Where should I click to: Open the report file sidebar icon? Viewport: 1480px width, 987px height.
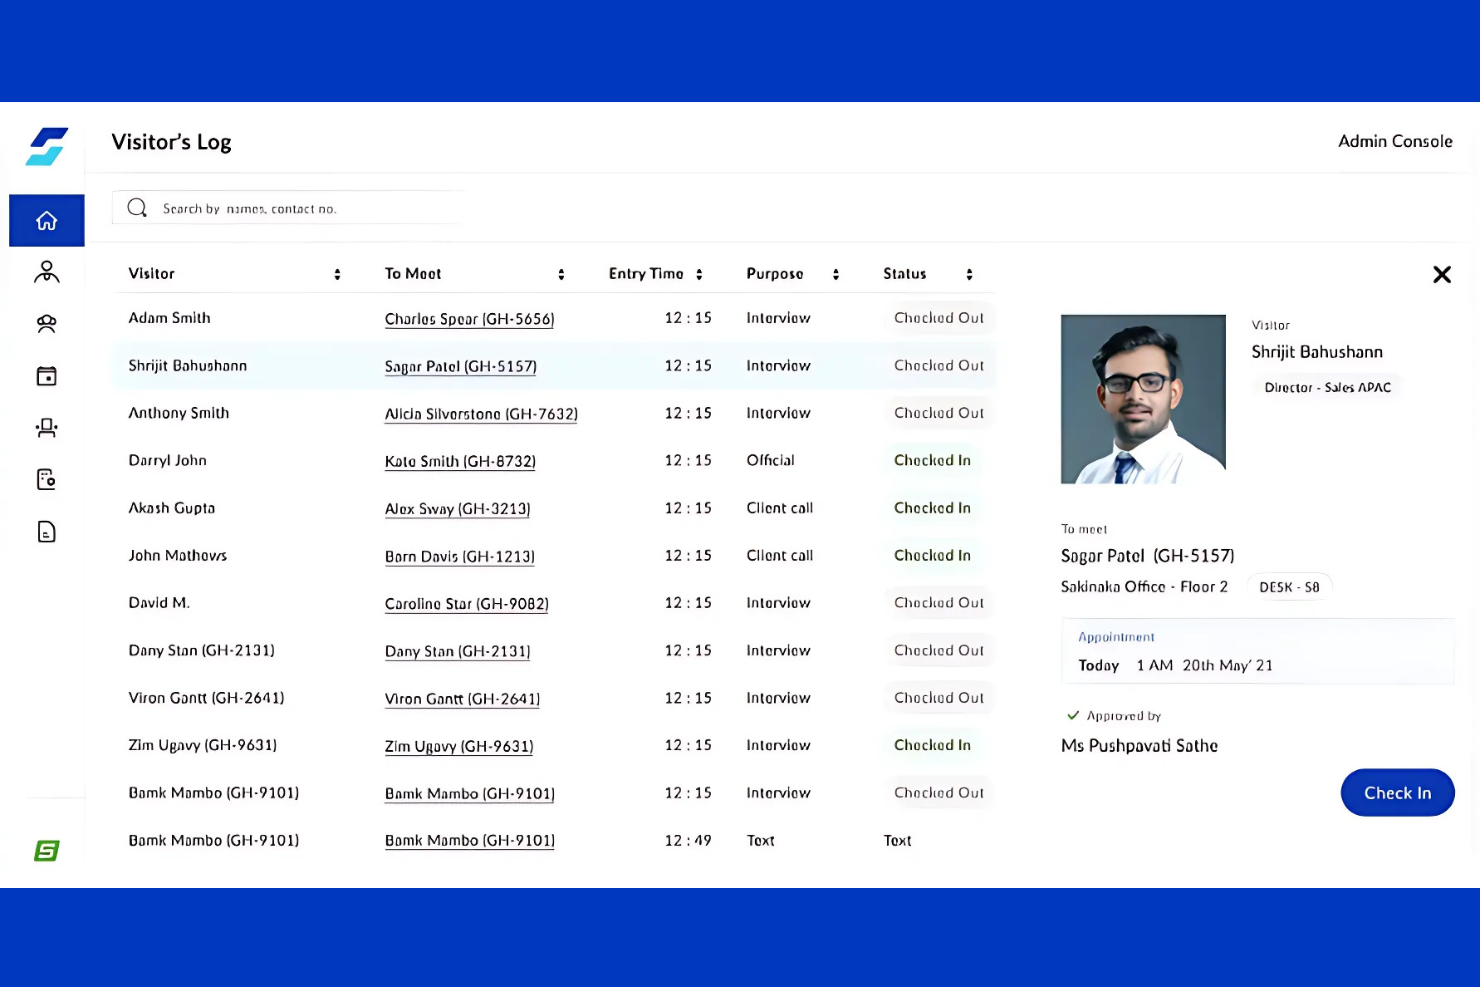tap(47, 532)
